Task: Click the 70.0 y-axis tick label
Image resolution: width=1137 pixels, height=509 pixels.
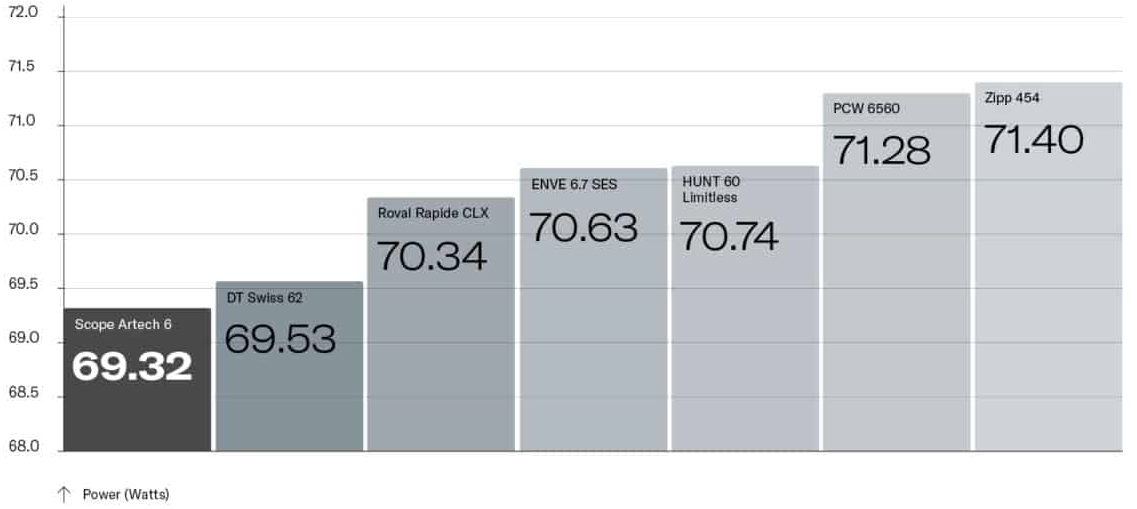Action: 22,230
